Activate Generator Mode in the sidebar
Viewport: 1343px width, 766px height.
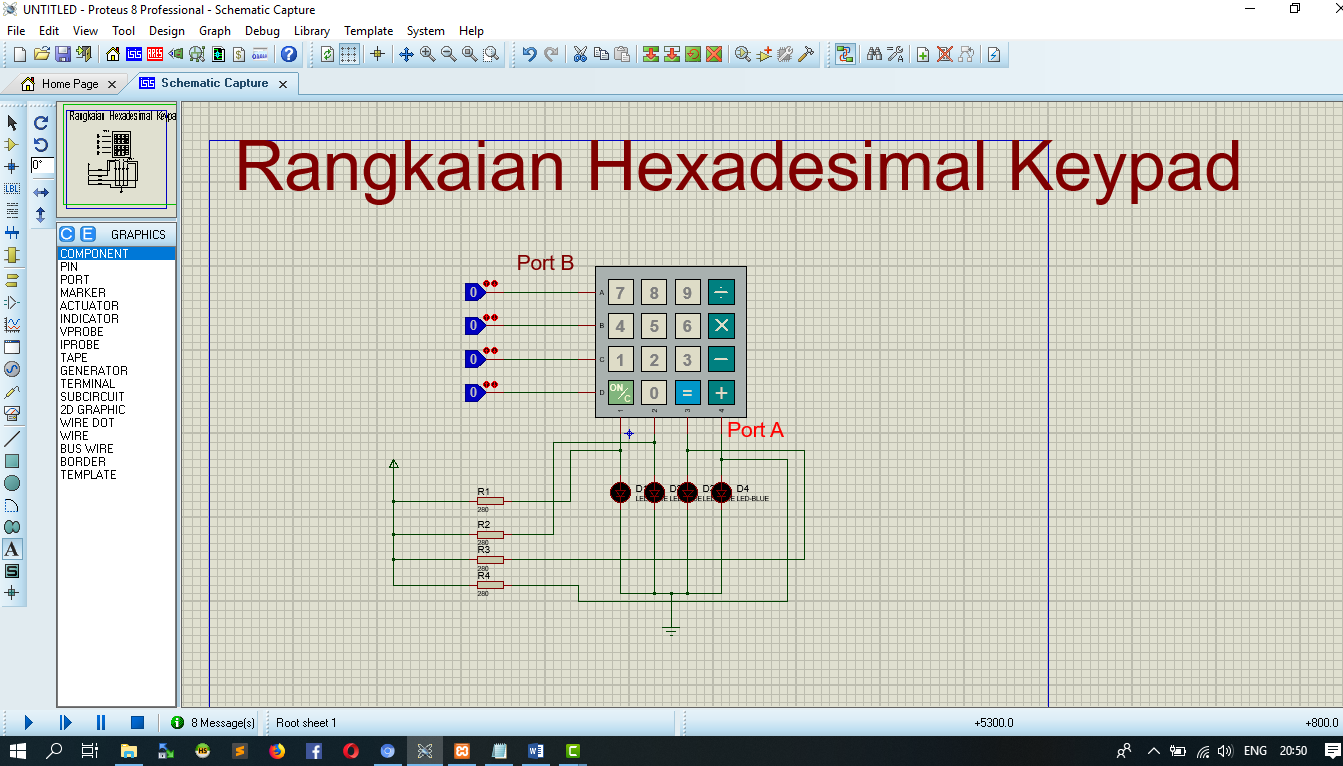tap(12, 369)
